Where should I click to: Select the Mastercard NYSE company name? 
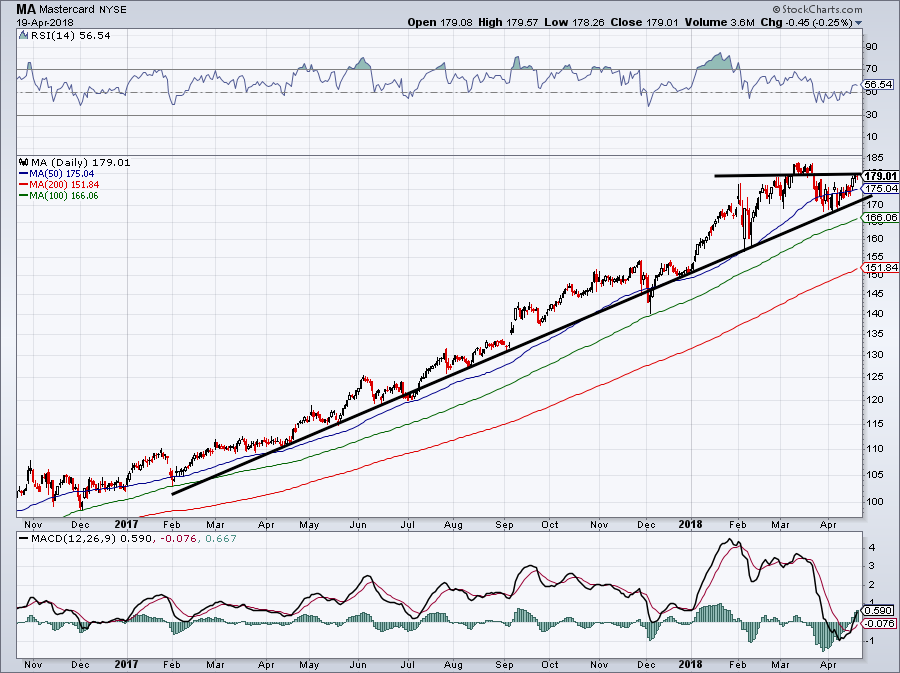83,9
